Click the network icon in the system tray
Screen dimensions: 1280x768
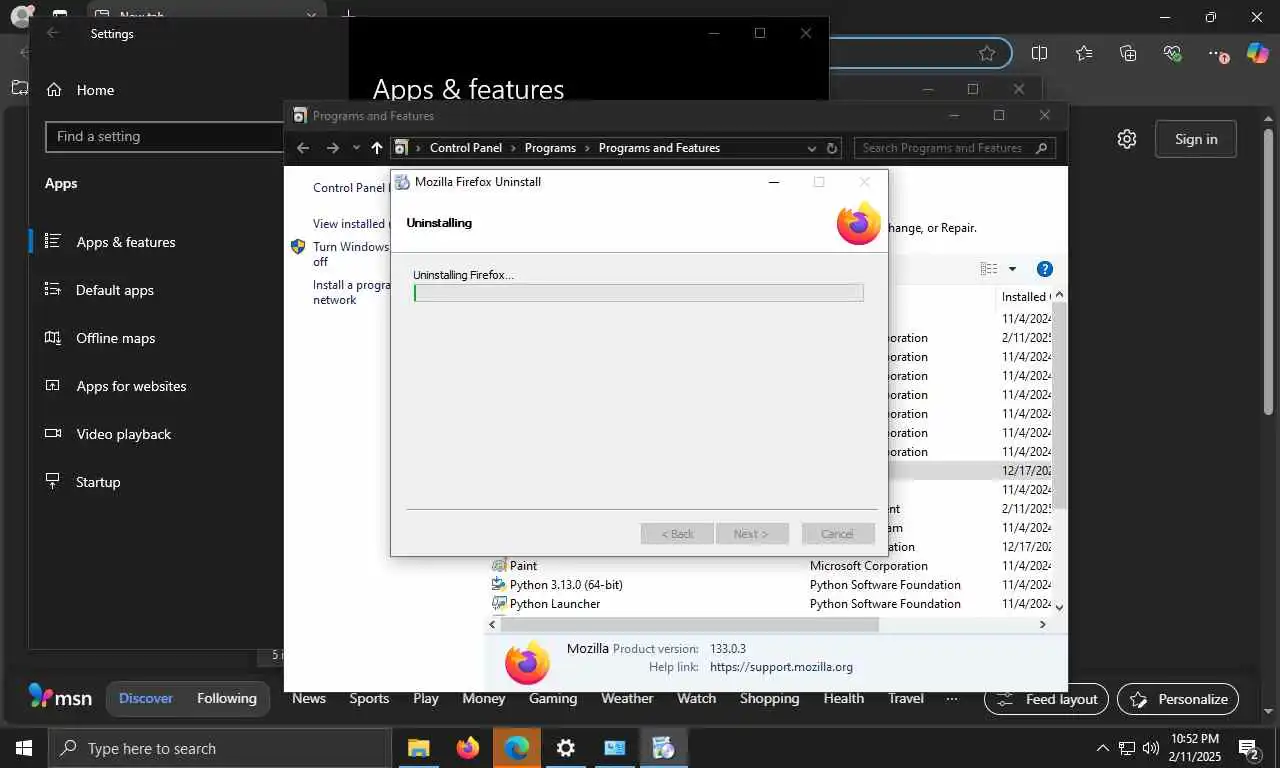pos(1127,748)
